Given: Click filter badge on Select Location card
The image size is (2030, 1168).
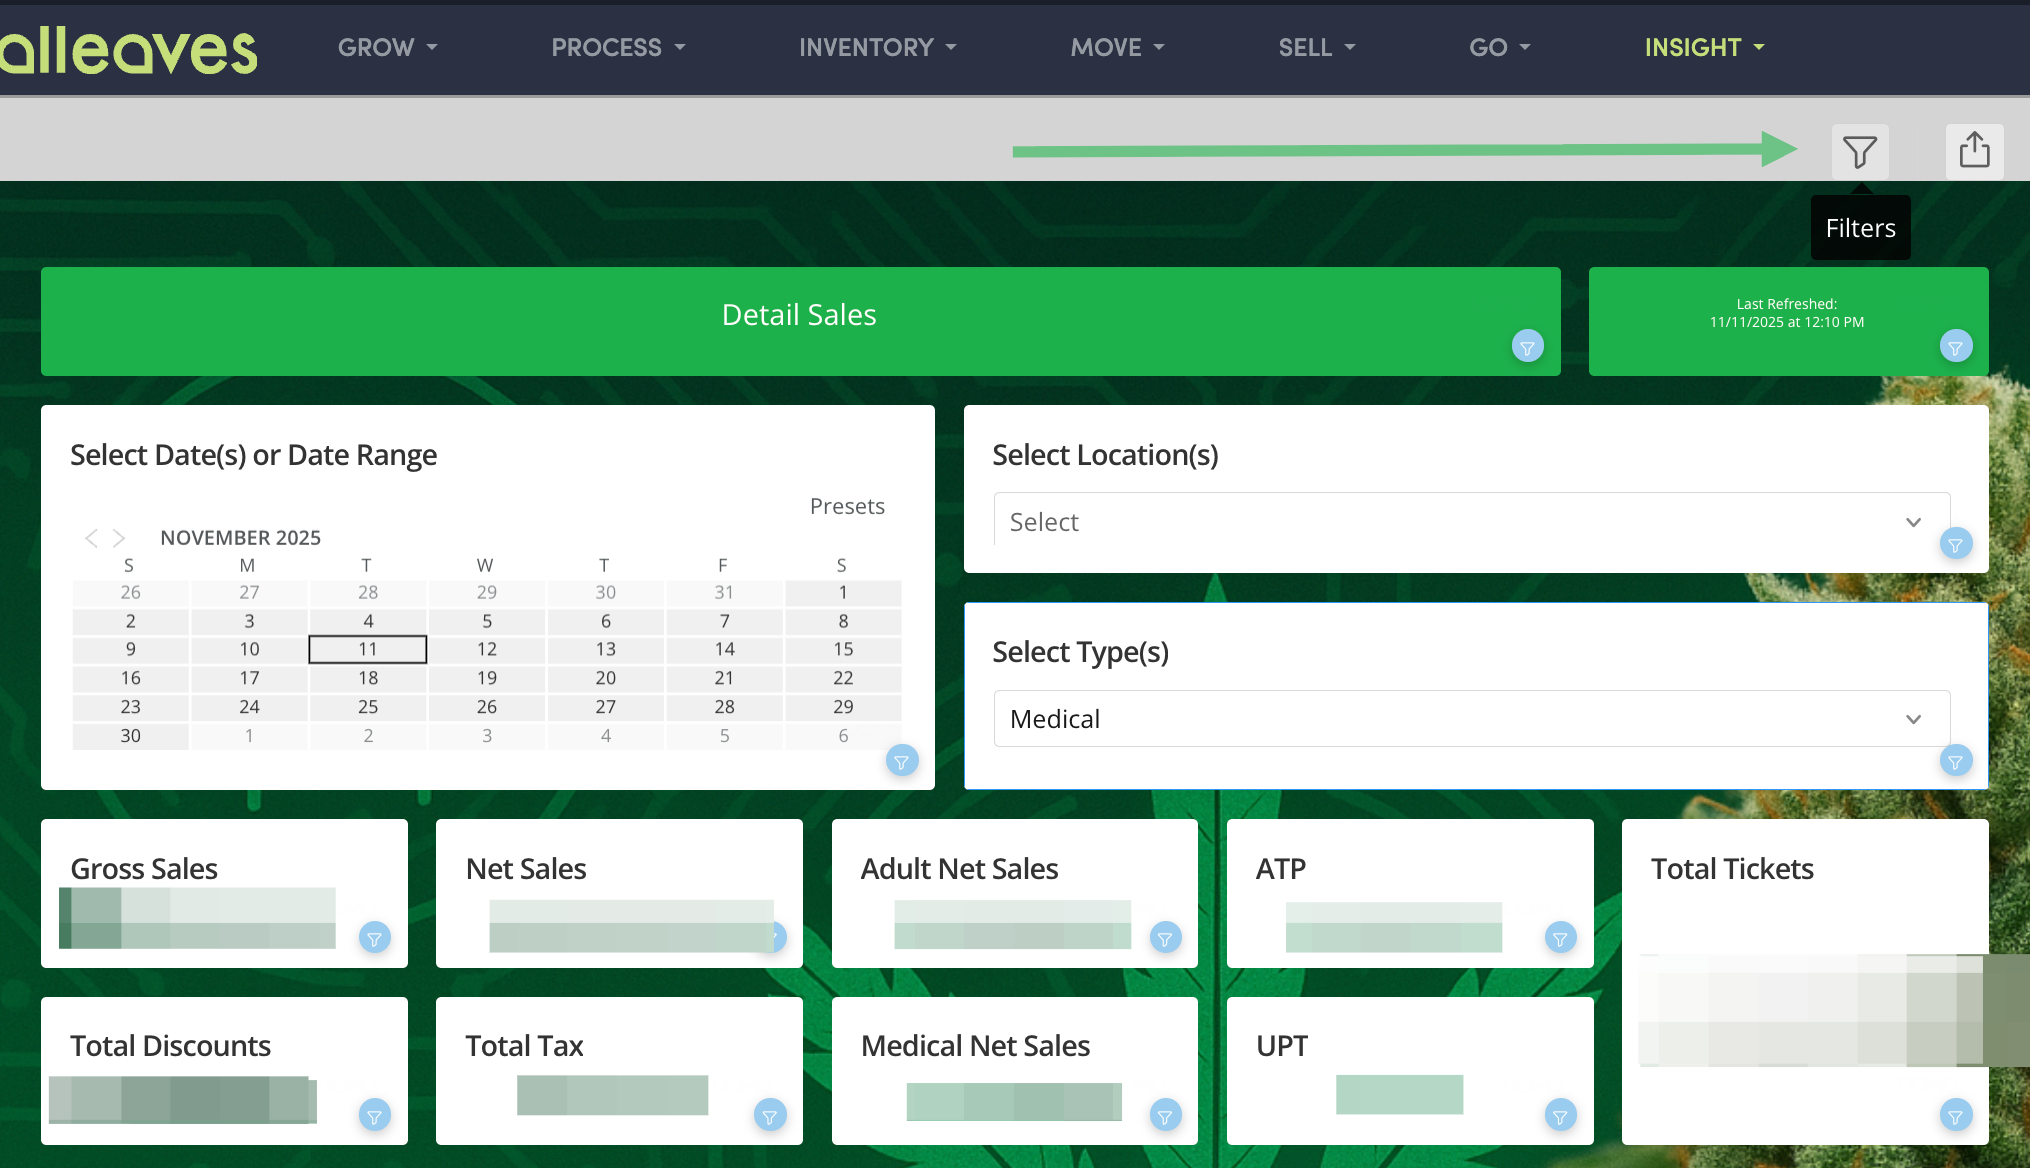Looking at the screenshot, I should coord(1955,544).
